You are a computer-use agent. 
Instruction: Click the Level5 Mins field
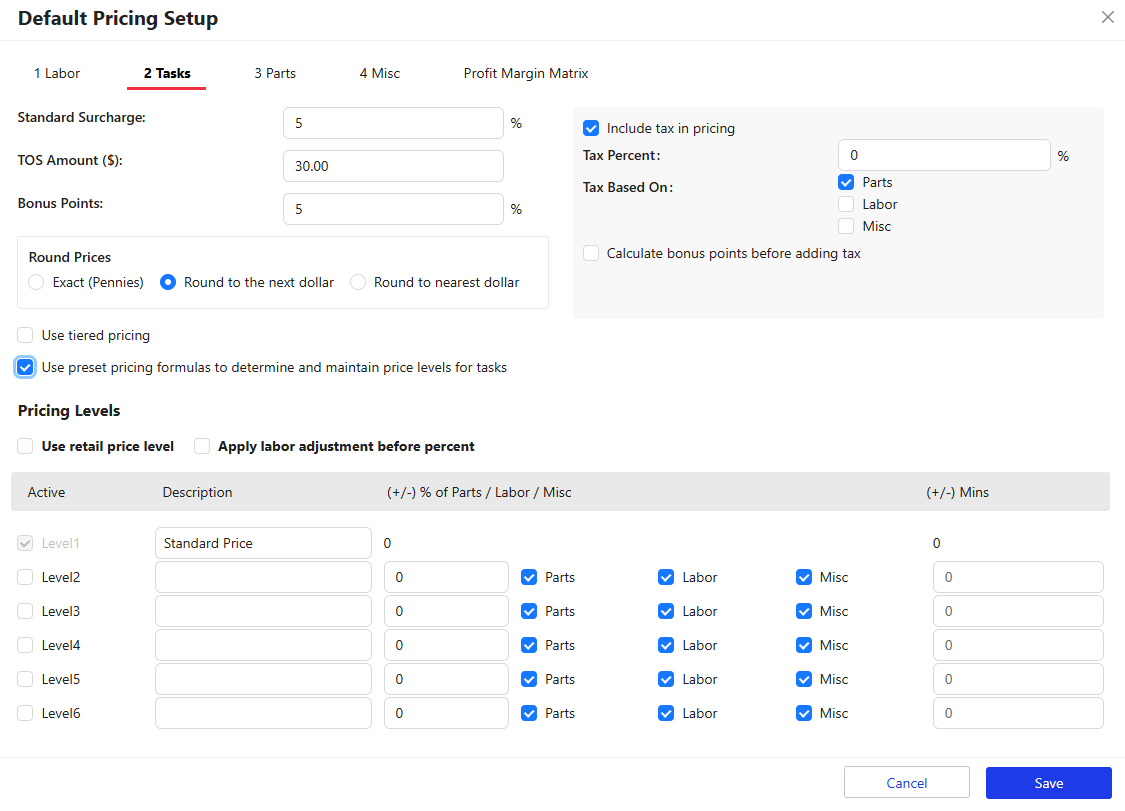coord(1018,679)
